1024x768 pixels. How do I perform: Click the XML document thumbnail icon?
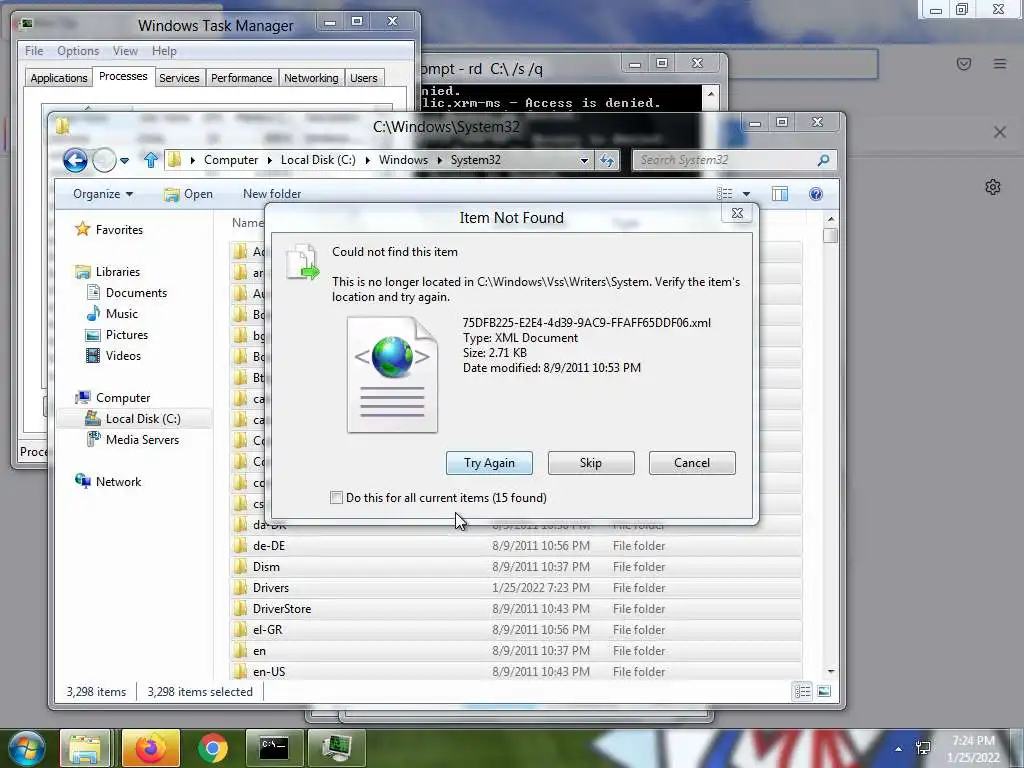pos(392,375)
